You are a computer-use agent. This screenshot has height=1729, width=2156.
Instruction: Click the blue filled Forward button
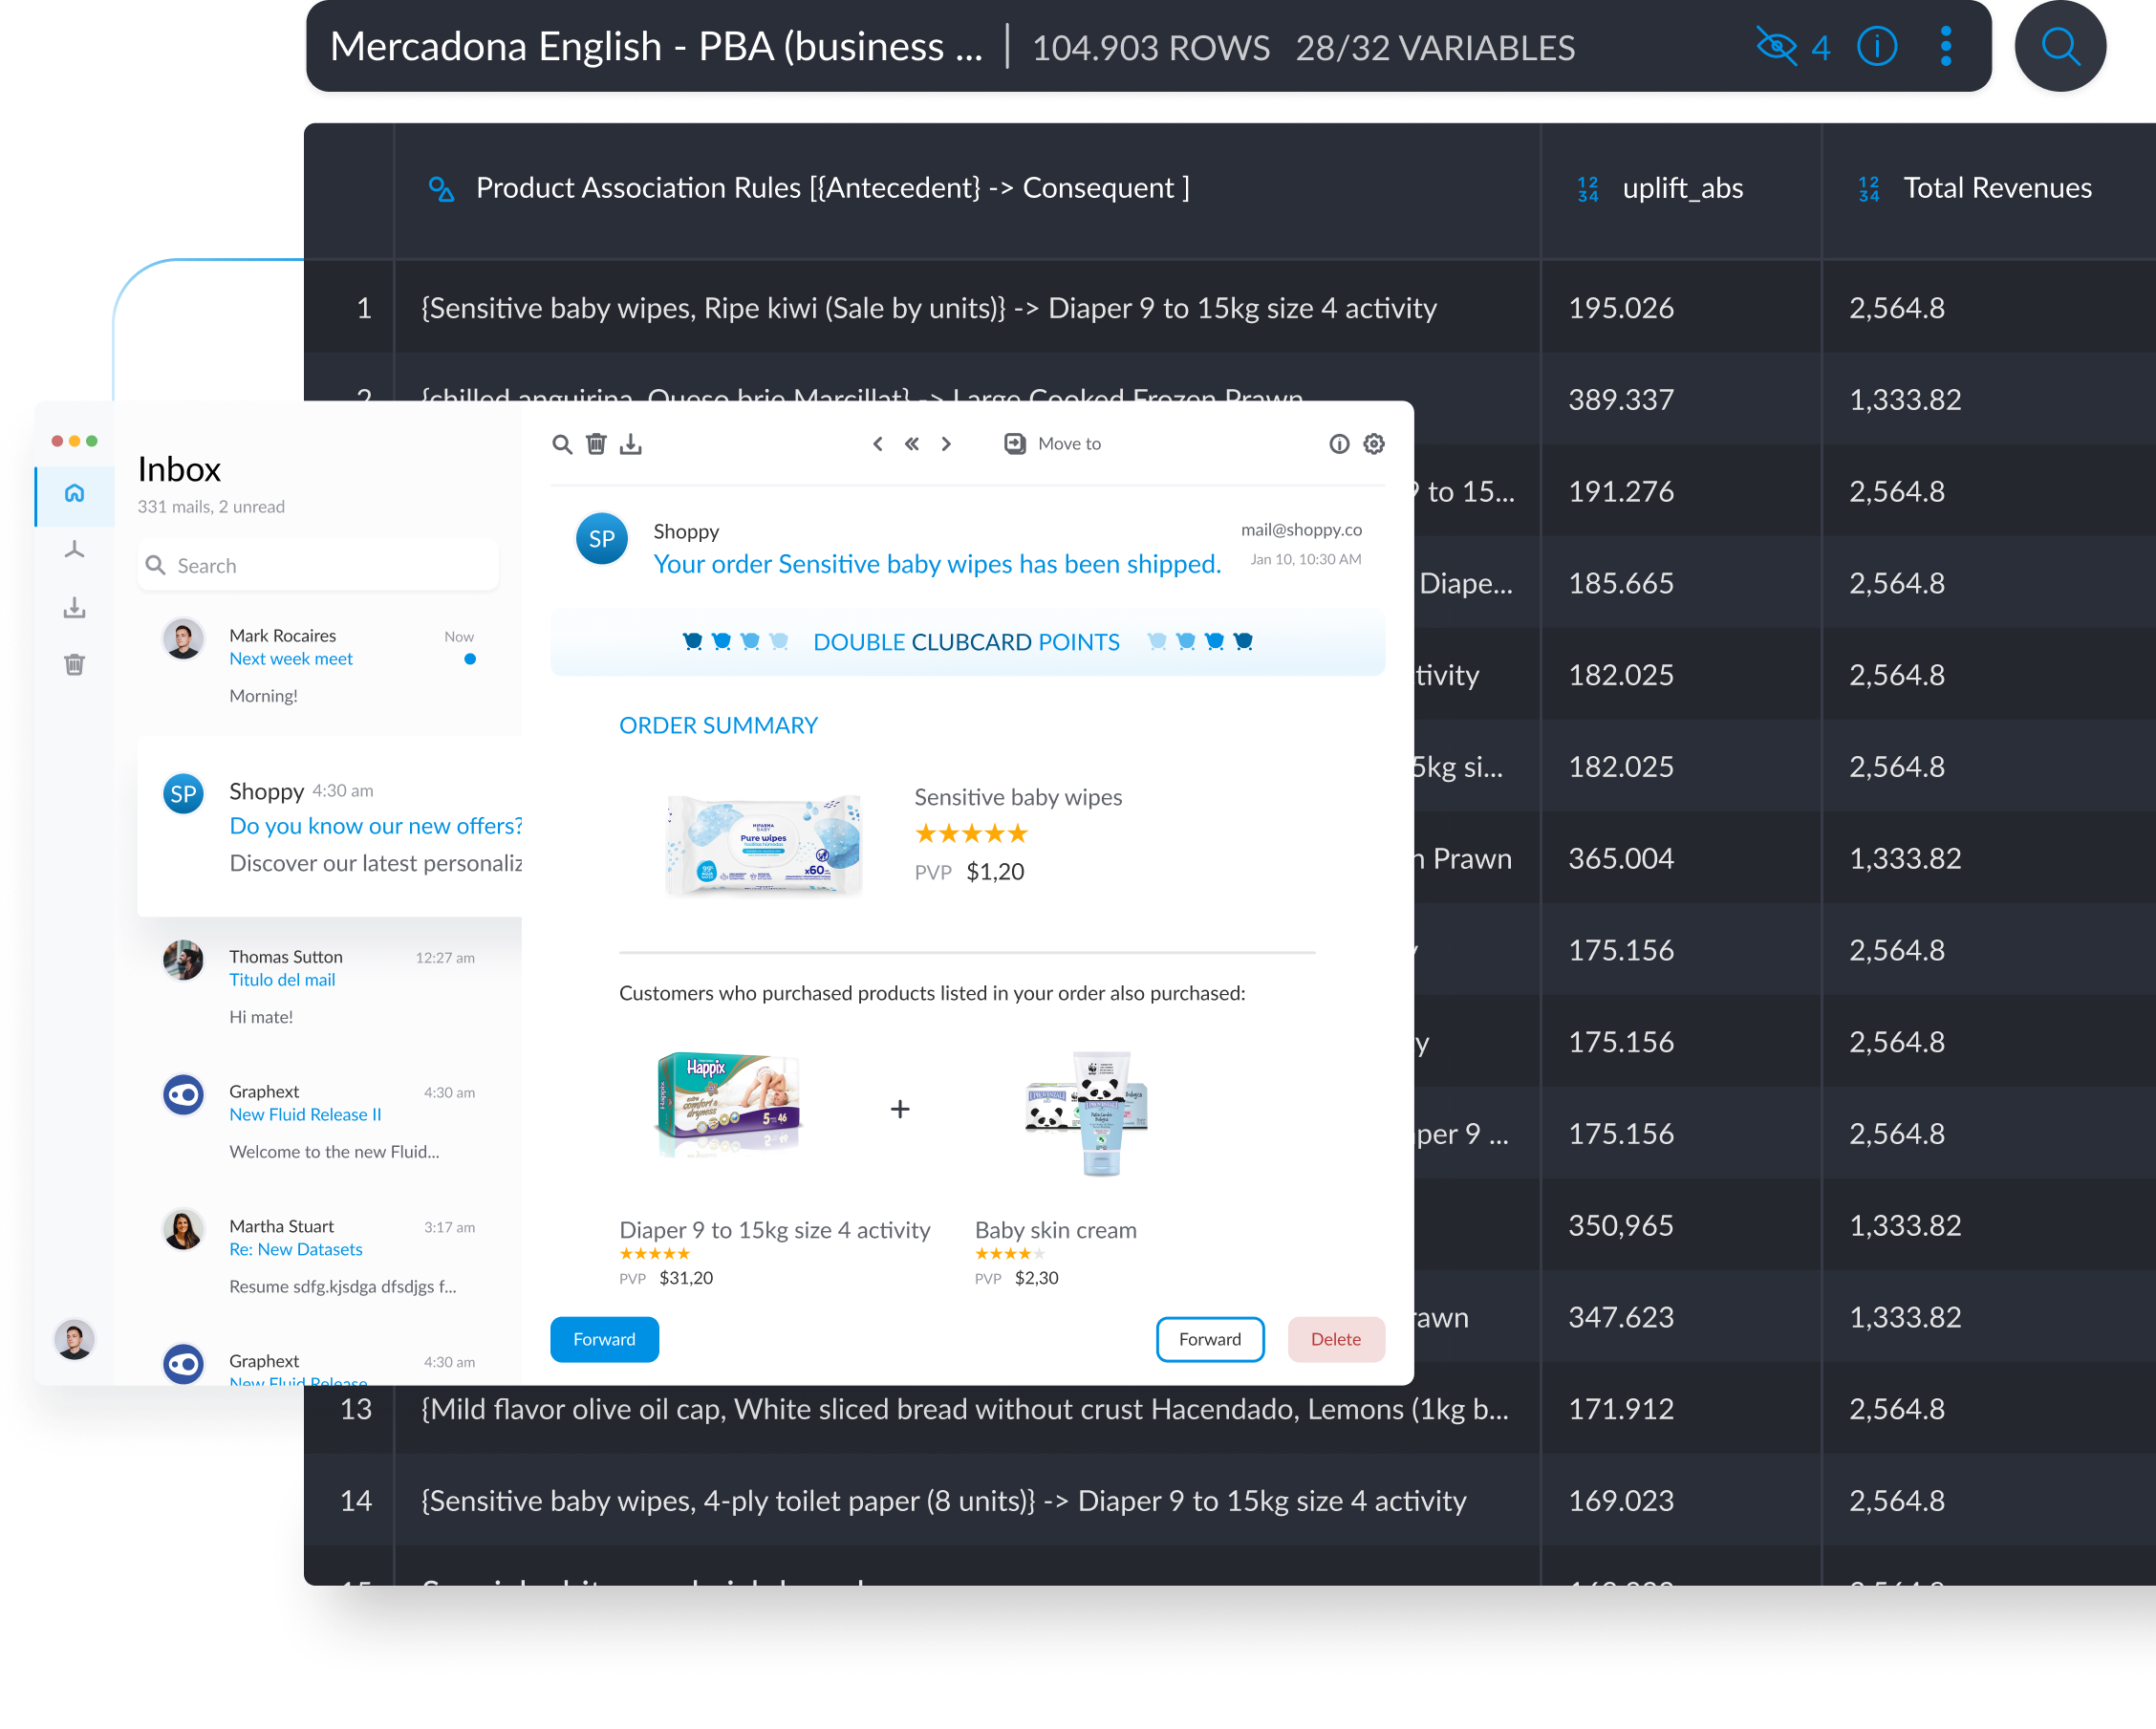[604, 1339]
